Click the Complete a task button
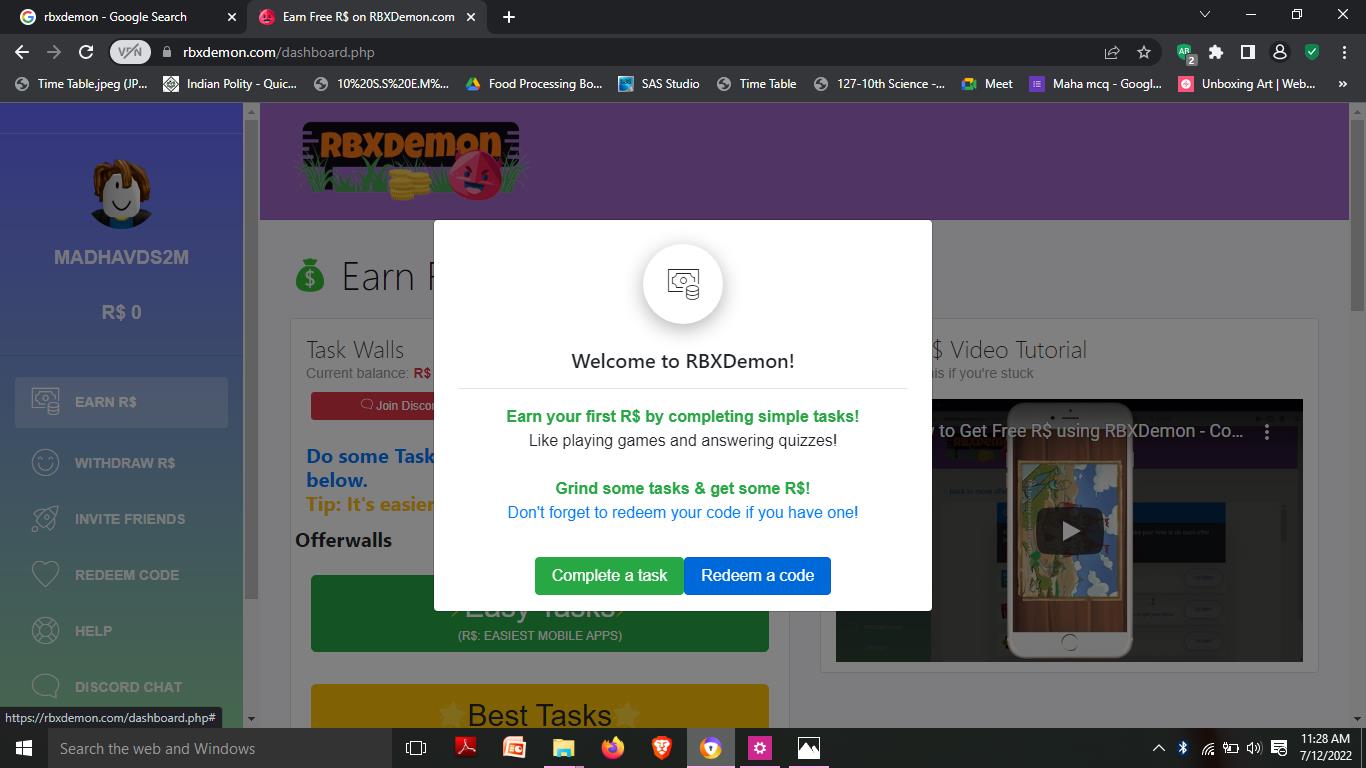Viewport: 1366px width, 768px height. (x=609, y=575)
